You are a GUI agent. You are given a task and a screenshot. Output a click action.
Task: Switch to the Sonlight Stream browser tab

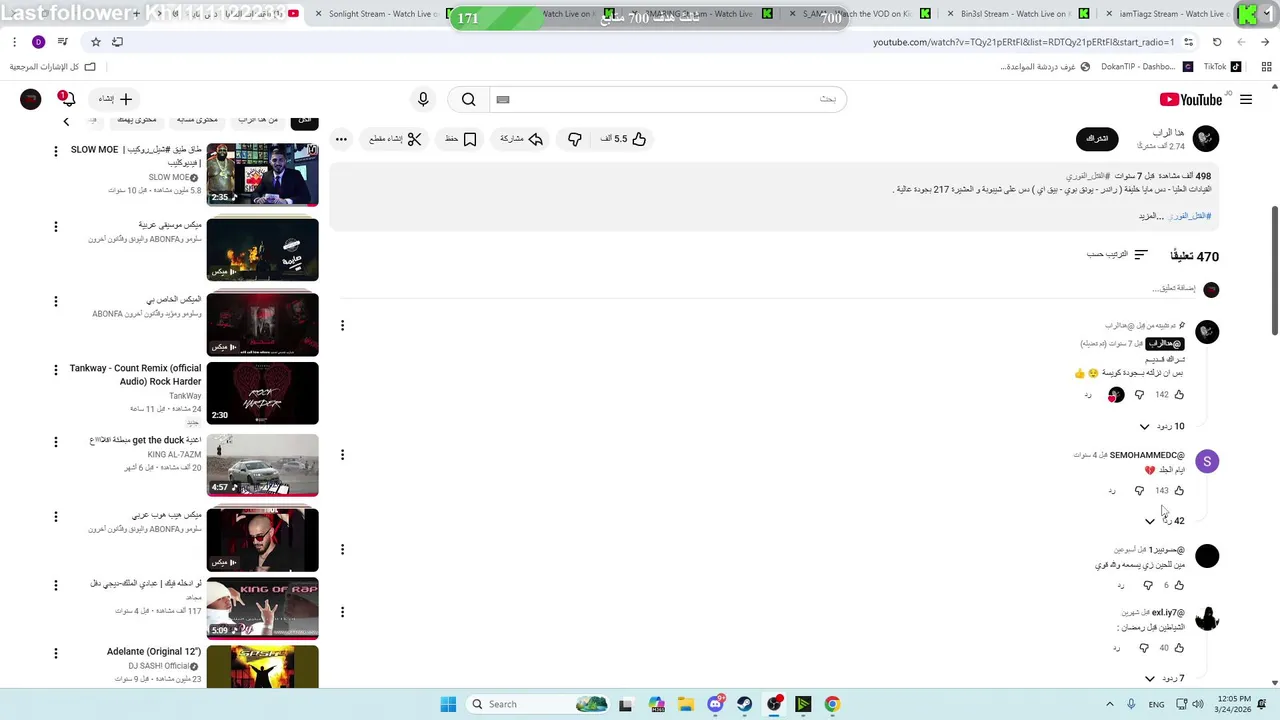tap(384, 14)
